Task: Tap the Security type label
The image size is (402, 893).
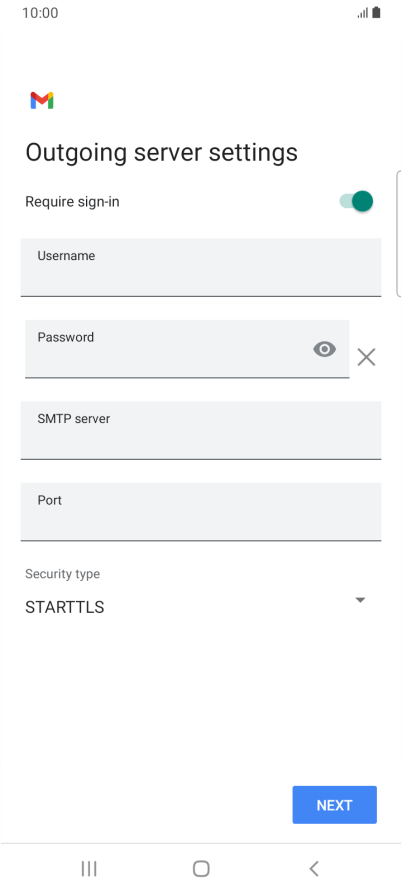Action: click(63, 574)
